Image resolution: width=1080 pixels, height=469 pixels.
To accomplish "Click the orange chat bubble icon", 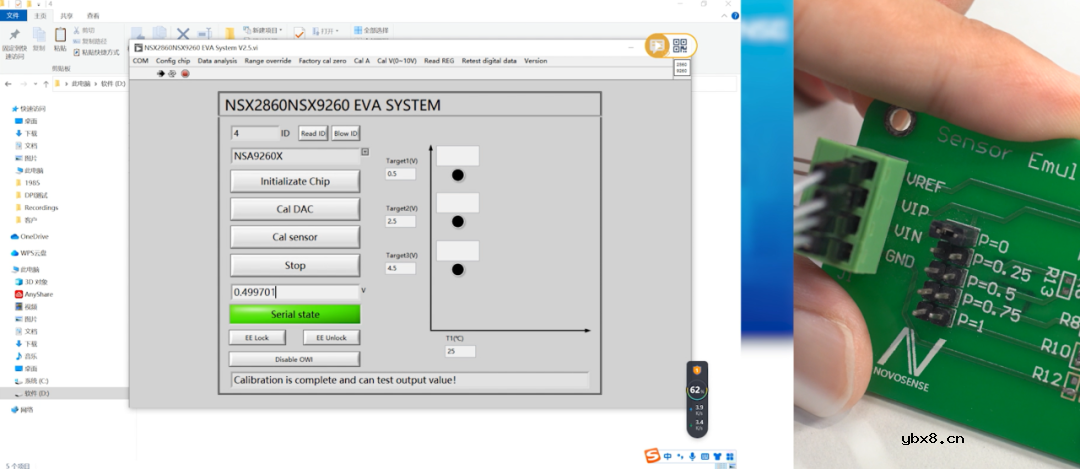I will click(657, 45).
